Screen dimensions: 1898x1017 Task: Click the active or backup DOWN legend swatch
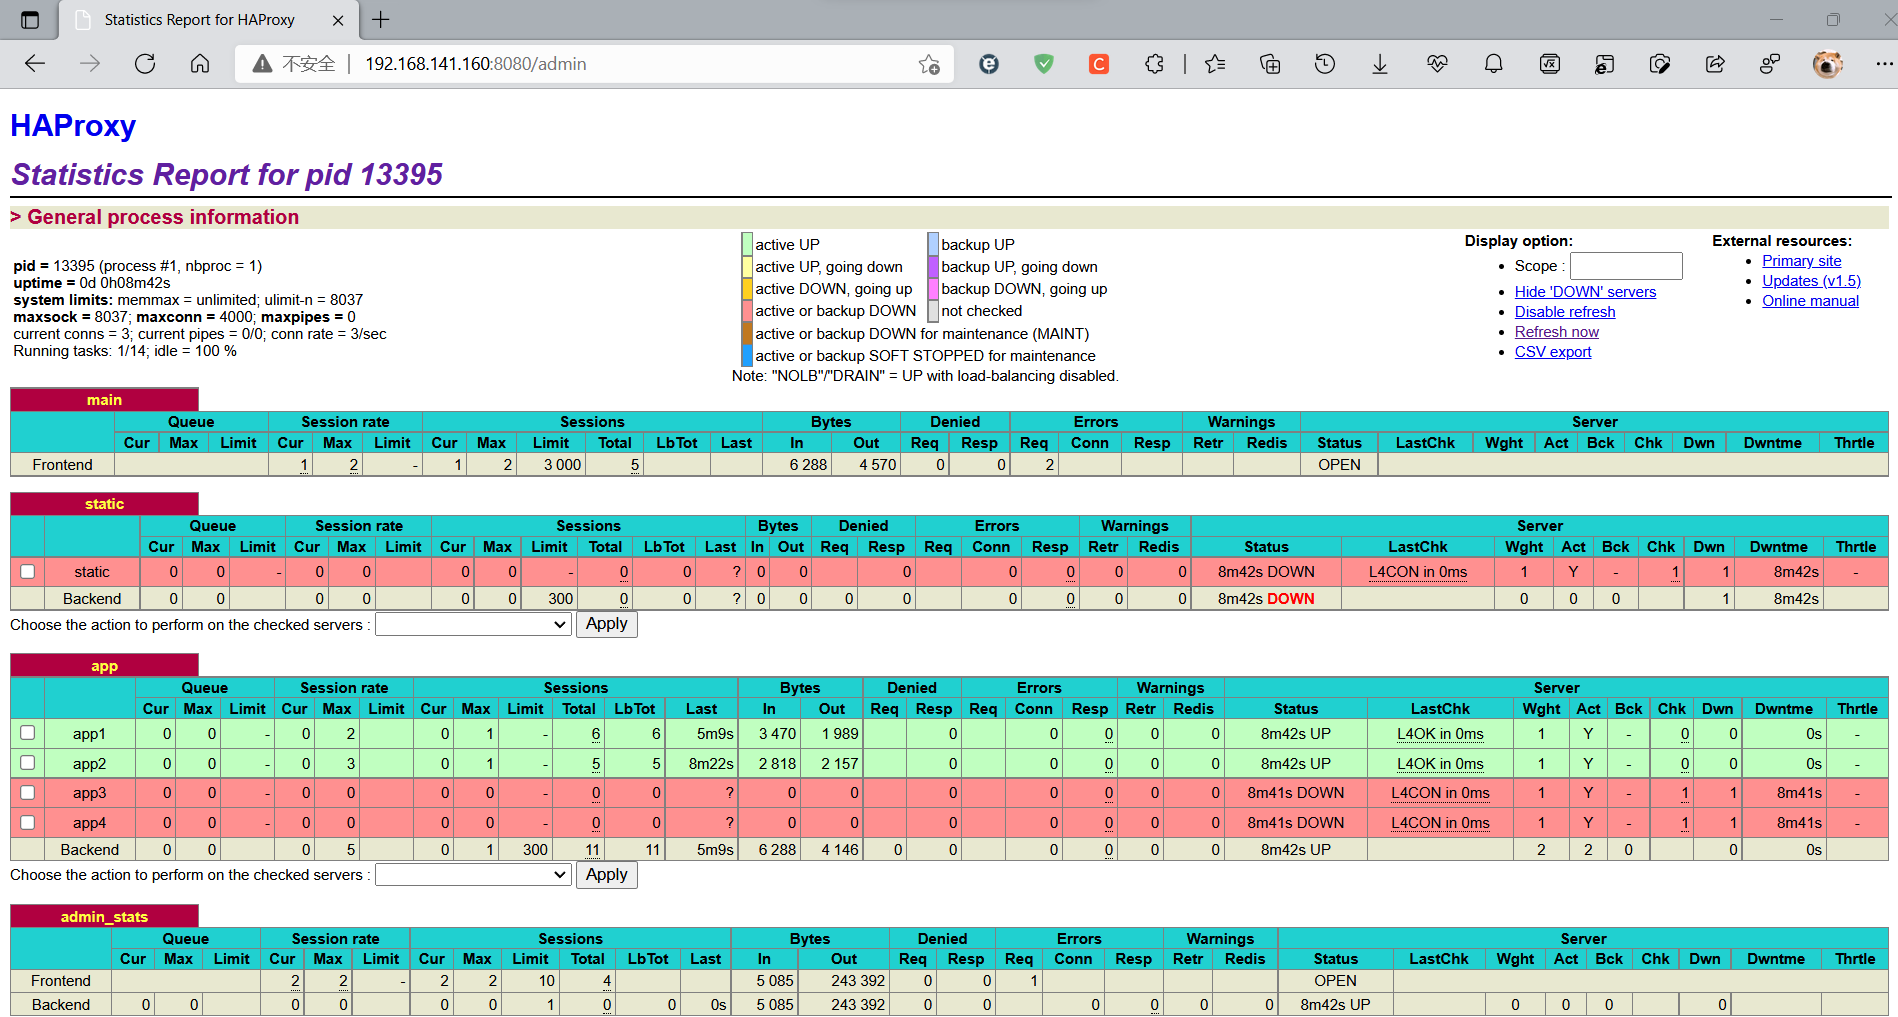point(747,311)
